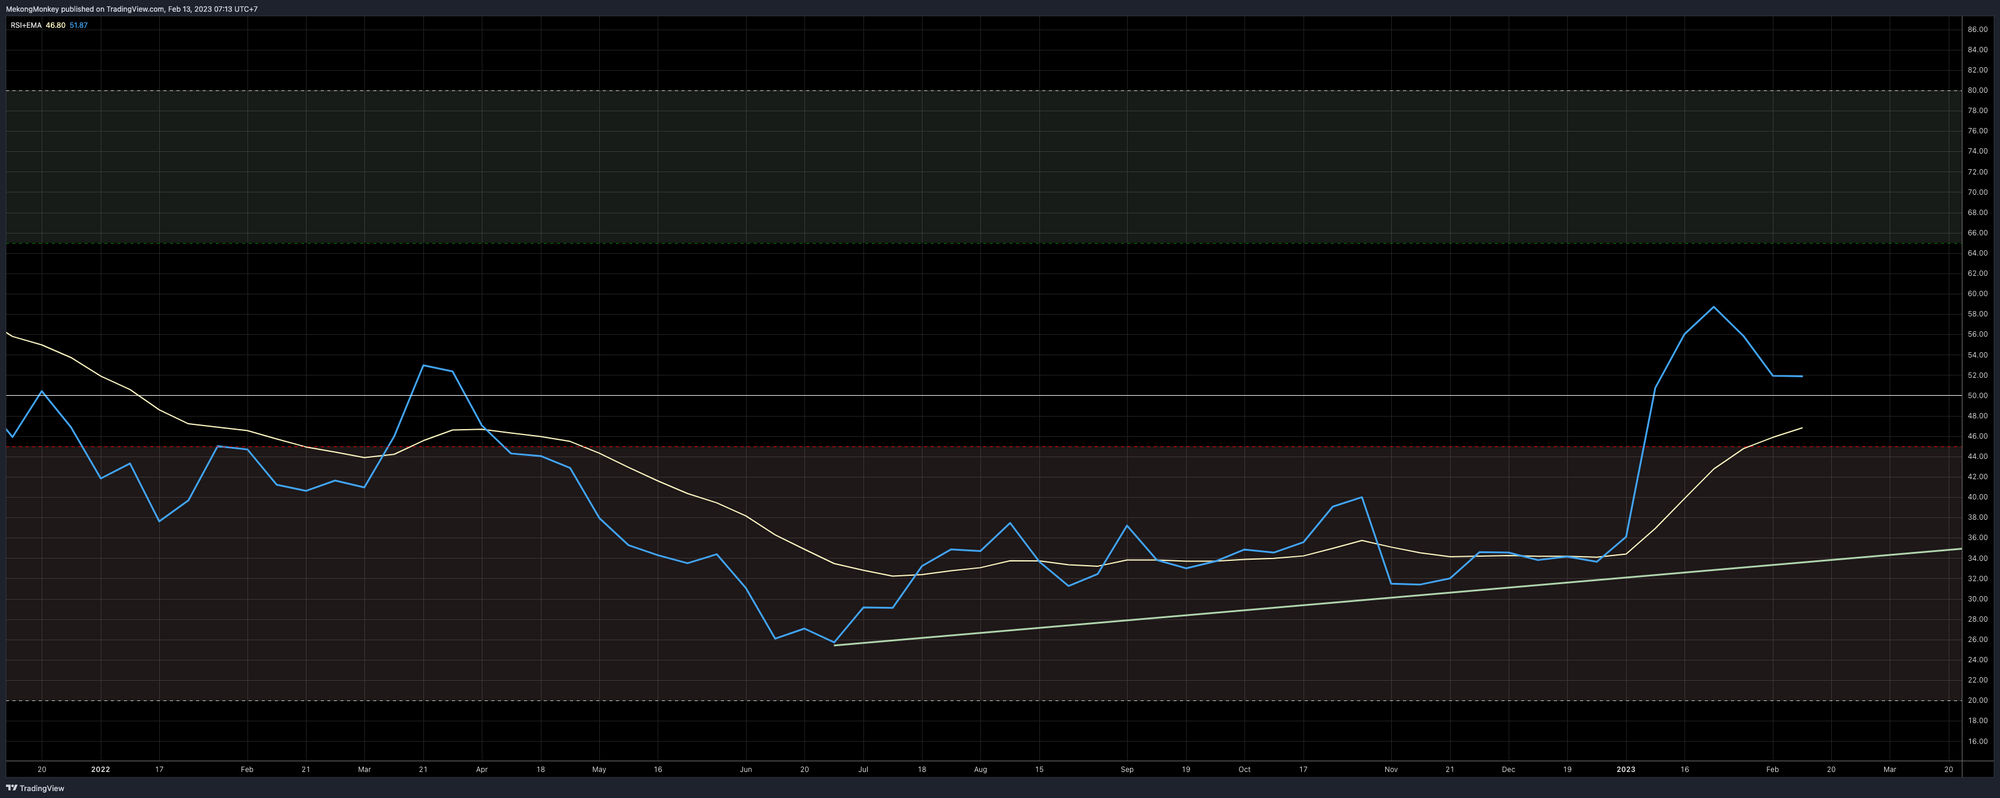Select the 86.00 value on the price scale
This screenshot has height=798, width=2000.
pyautogui.click(x=1977, y=30)
